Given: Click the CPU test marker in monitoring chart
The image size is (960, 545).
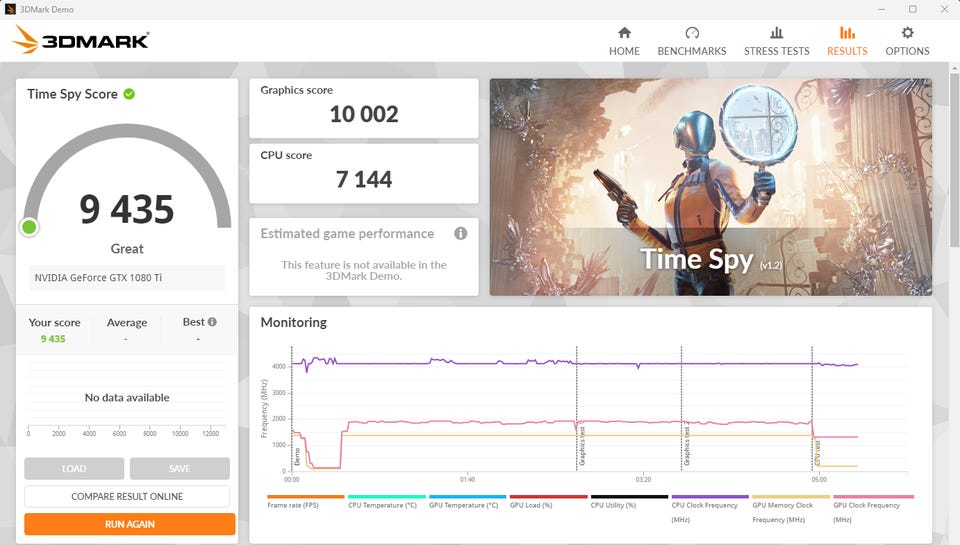Looking at the screenshot, I should pyautogui.click(x=817, y=452).
